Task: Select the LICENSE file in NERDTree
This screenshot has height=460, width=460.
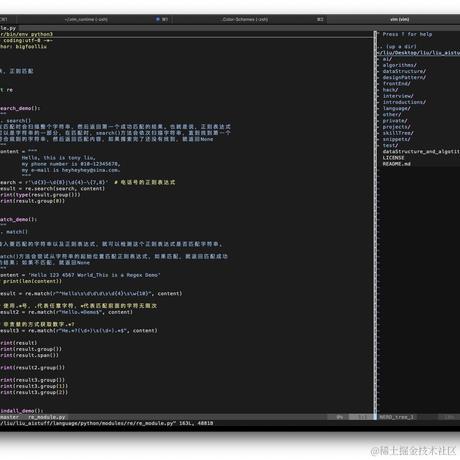Action: click(x=393, y=158)
